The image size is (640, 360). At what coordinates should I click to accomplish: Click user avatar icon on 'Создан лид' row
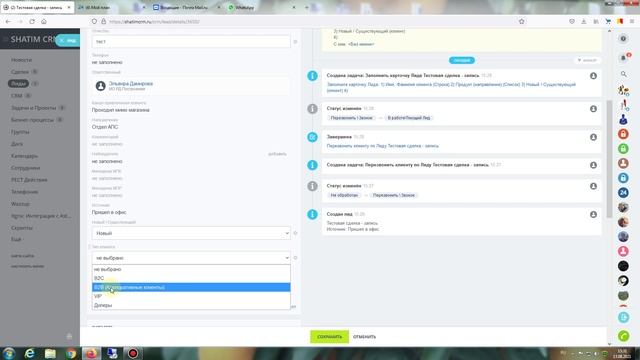(593, 214)
